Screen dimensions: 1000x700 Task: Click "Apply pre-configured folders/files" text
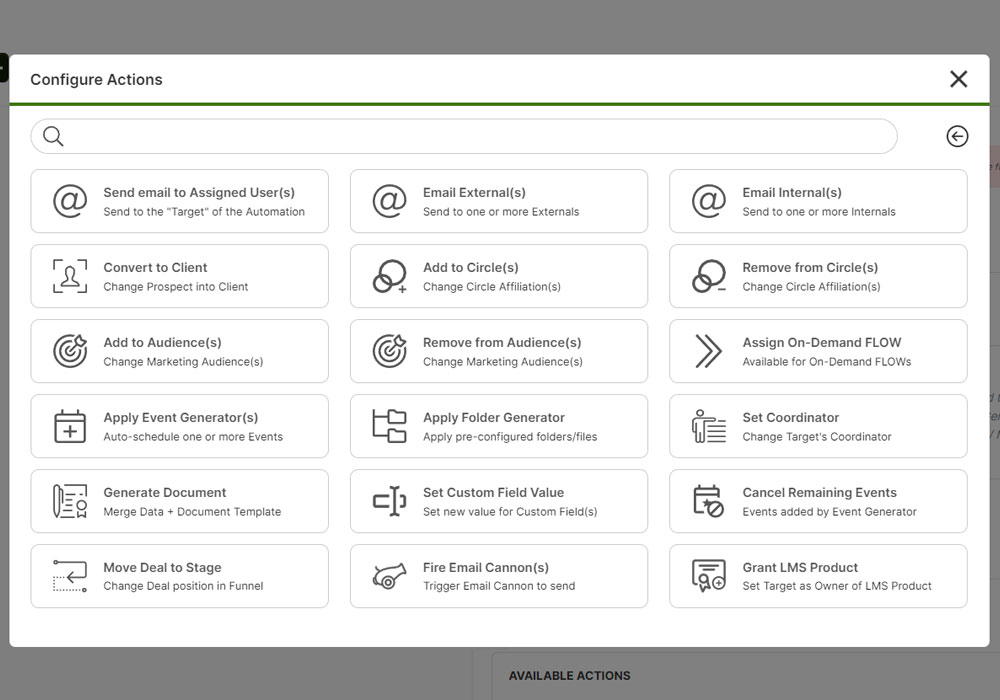[510, 437]
